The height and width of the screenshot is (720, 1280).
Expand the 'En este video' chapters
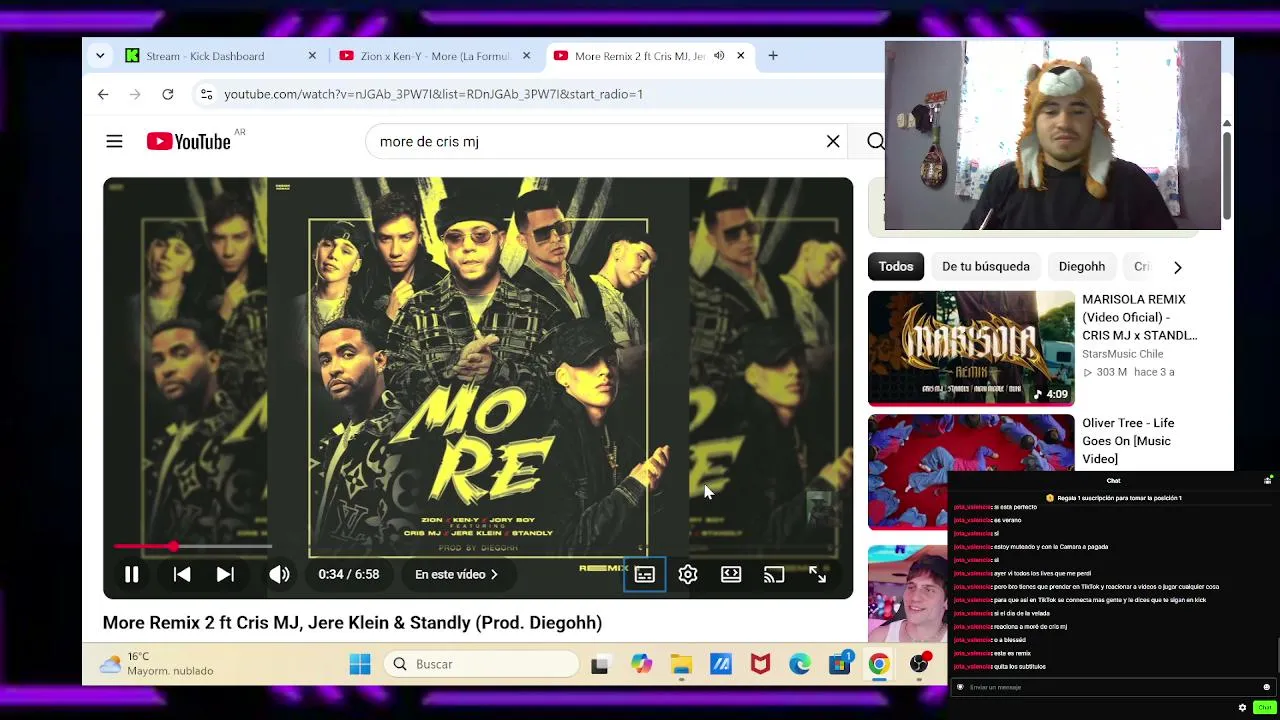click(456, 575)
